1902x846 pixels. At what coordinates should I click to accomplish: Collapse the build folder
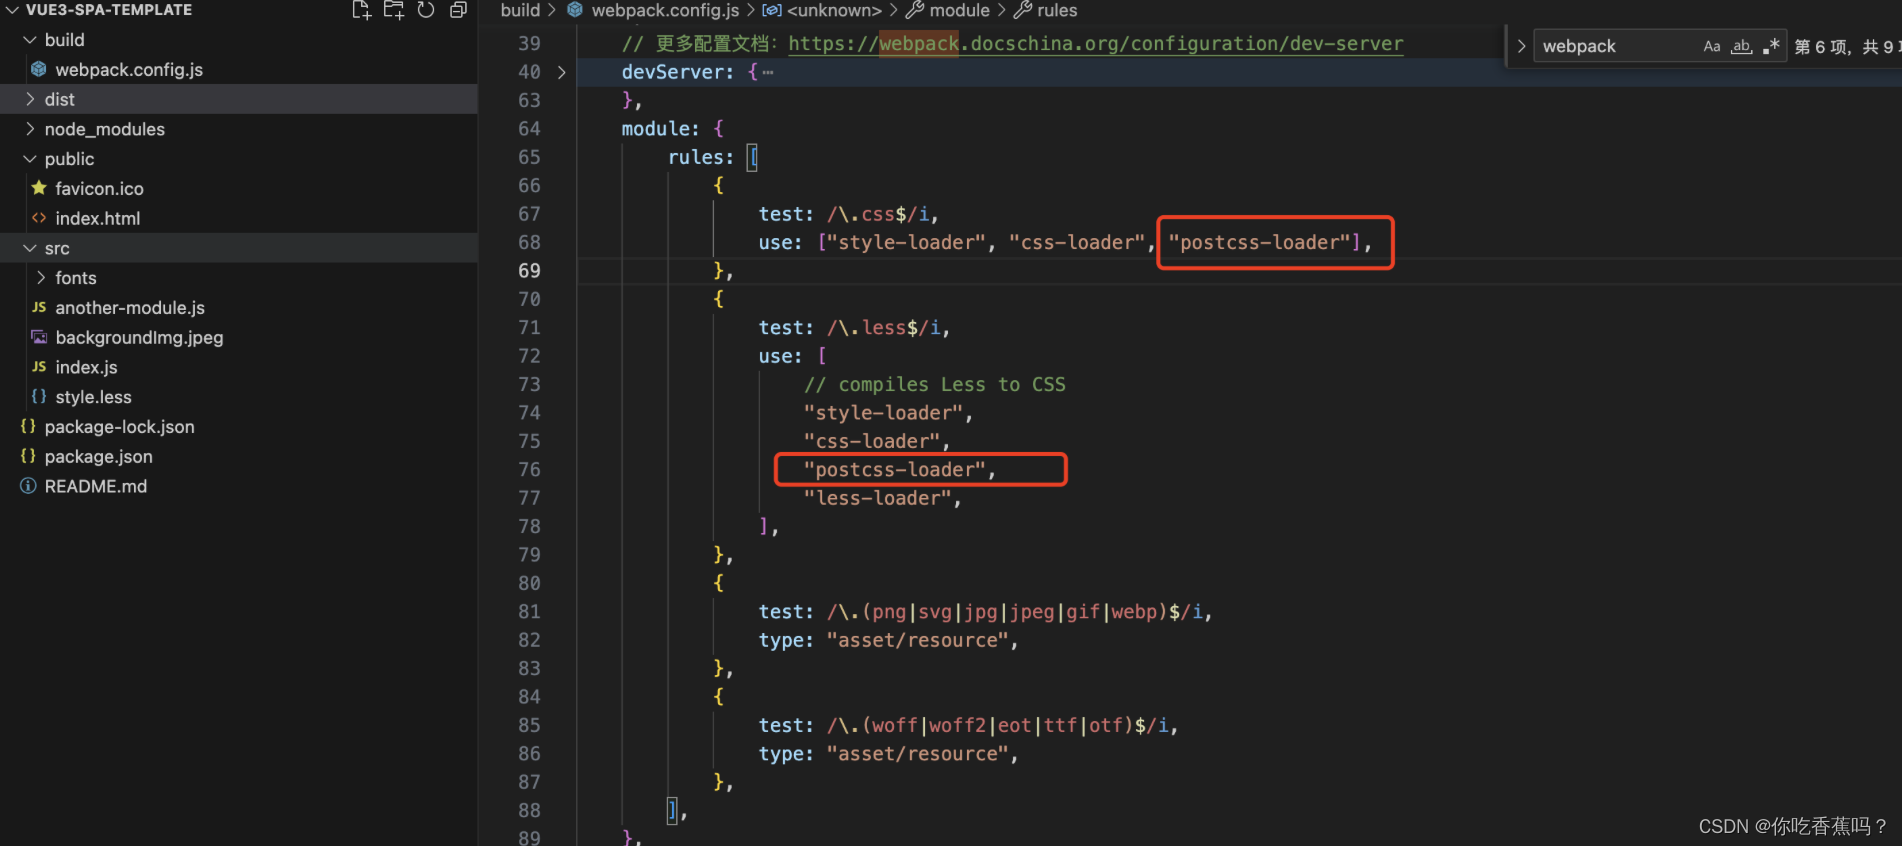[30, 40]
